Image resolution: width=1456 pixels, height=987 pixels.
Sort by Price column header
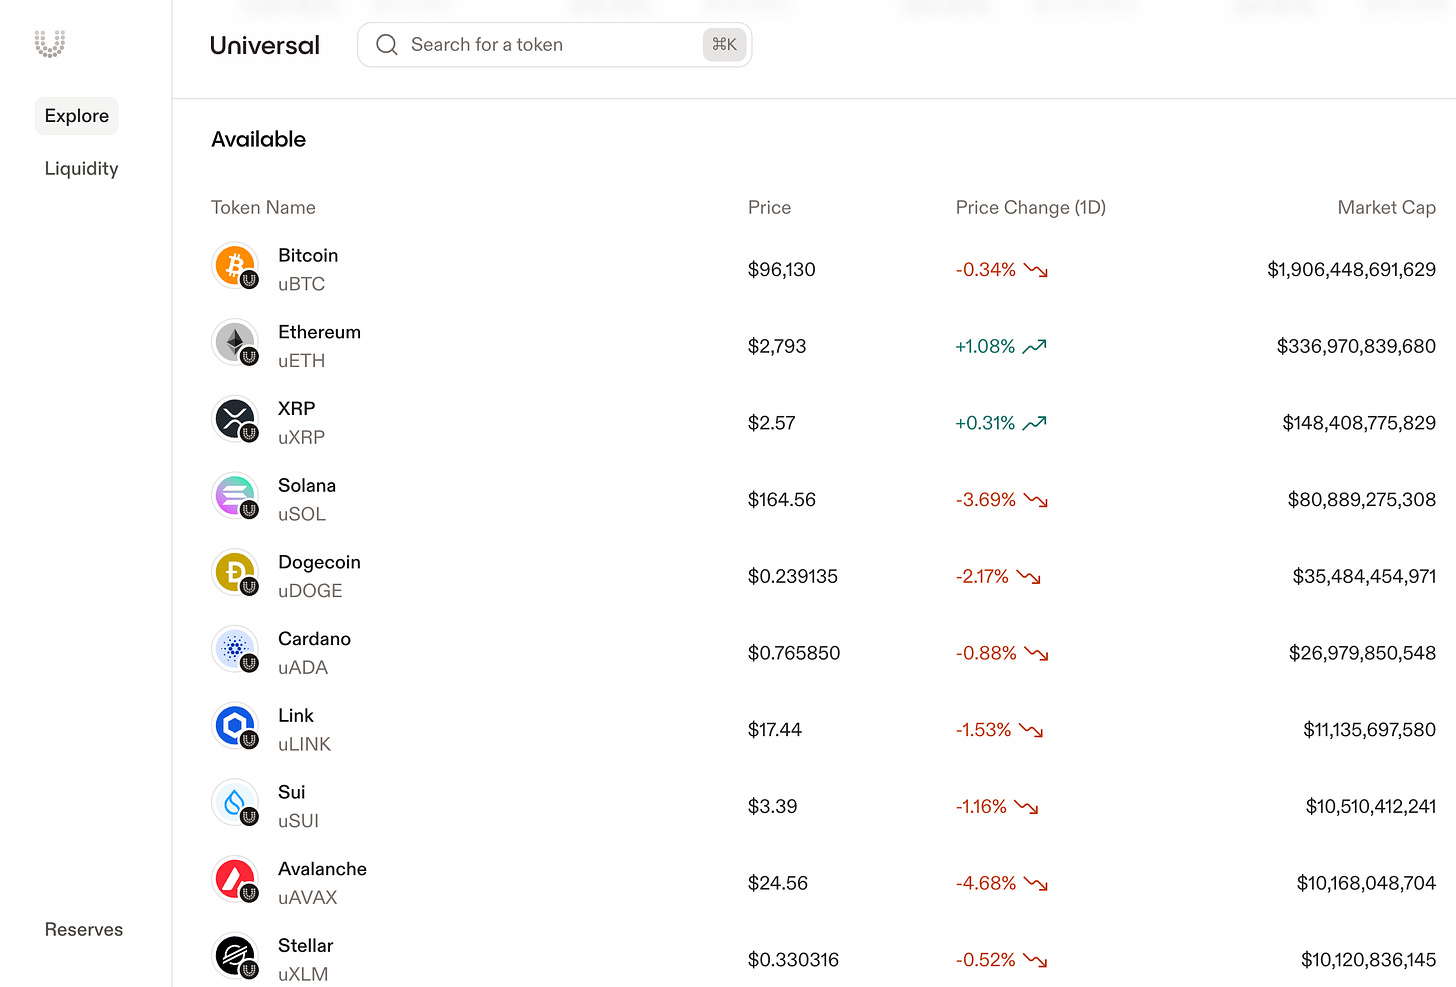tap(769, 208)
